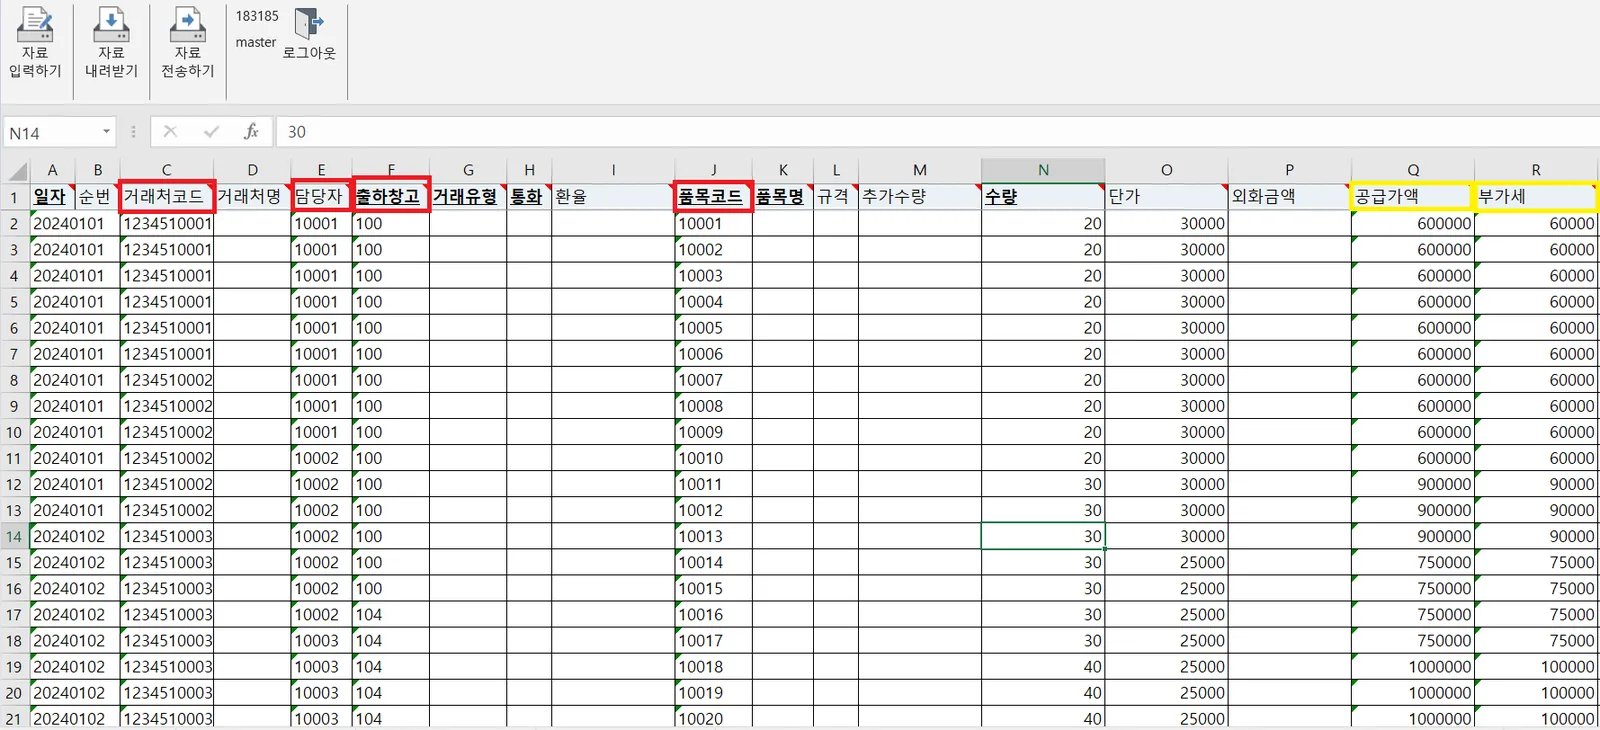Select column N header
Image resolution: width=1600 pixels, height=730 pixels.
click(x=1043, y=170)
